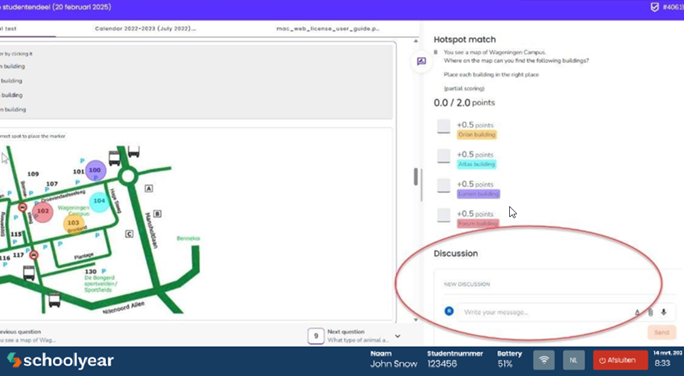Click the text formatting icon in the message box

click(x=637, y=312)
